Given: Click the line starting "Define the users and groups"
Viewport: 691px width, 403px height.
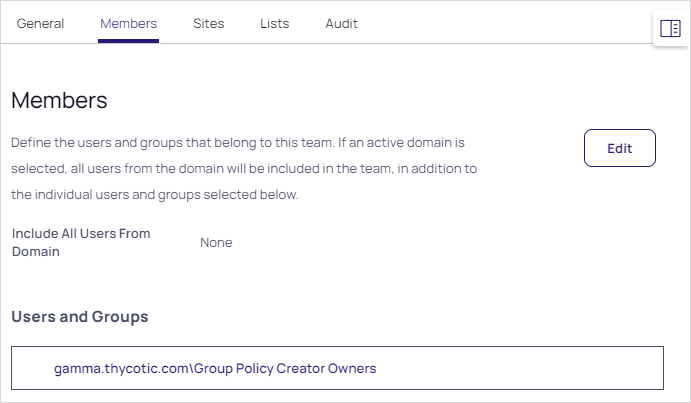Looking at the screenshot, I should pos(238,143).
